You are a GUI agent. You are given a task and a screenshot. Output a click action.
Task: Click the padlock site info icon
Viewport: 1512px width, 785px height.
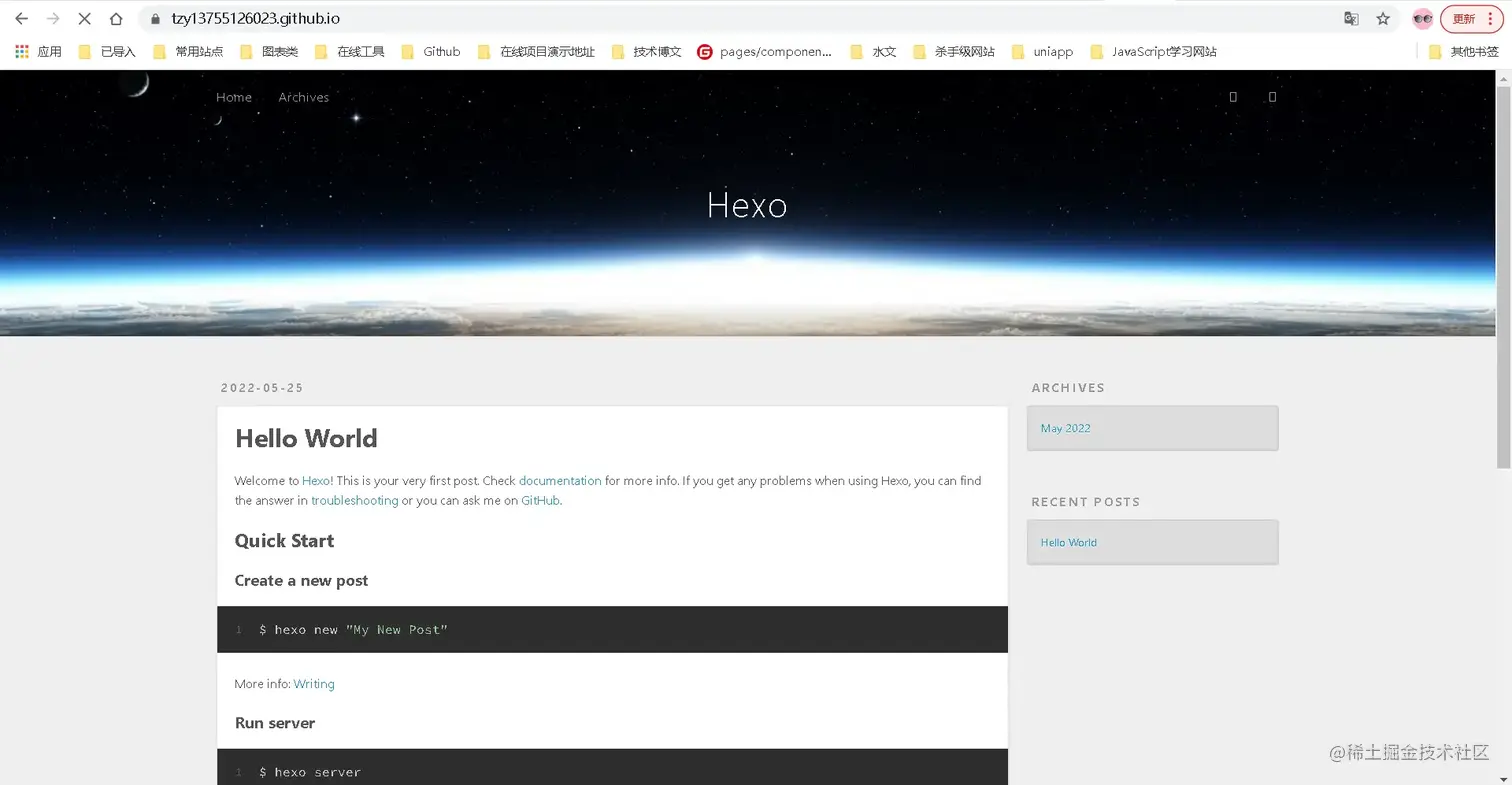click(155, 18)
